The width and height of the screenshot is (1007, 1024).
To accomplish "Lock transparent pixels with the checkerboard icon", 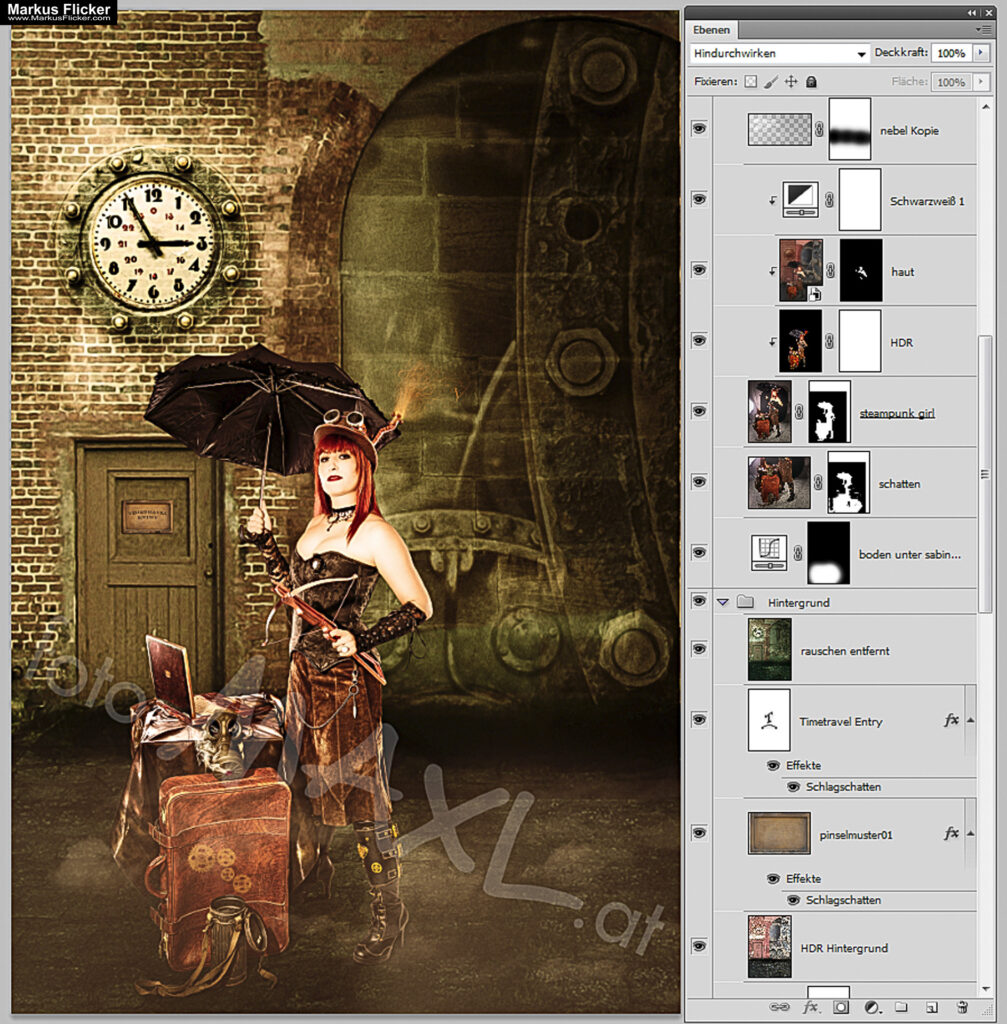I will [x=749, y=82].
